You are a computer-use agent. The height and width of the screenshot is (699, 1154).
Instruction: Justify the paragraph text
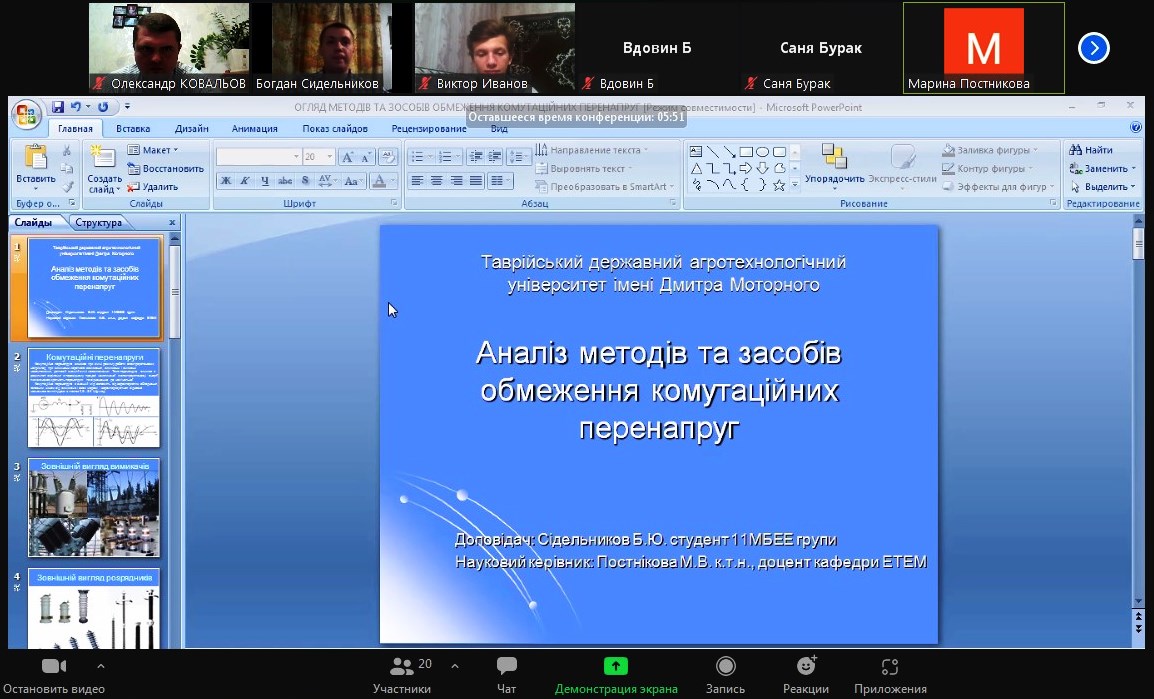tap(476, 180)
